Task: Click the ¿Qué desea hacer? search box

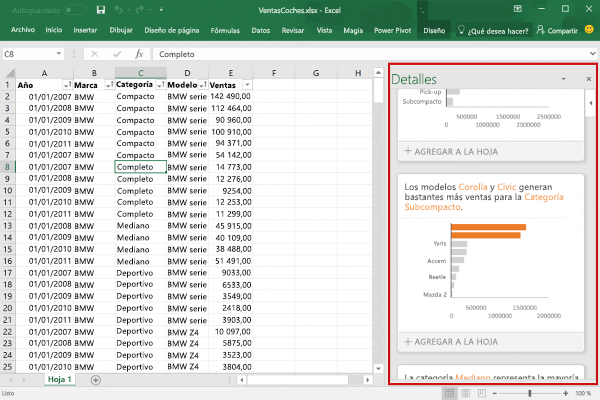Action: pyautogui.click(x=494, y=31)
